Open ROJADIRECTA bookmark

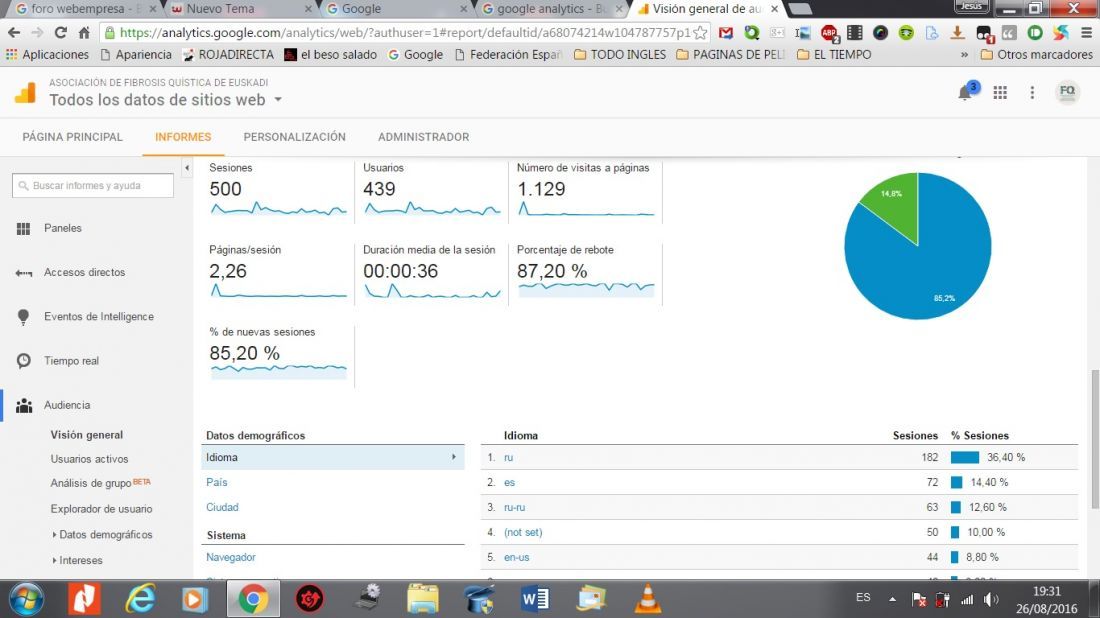[x=228, y=54]
